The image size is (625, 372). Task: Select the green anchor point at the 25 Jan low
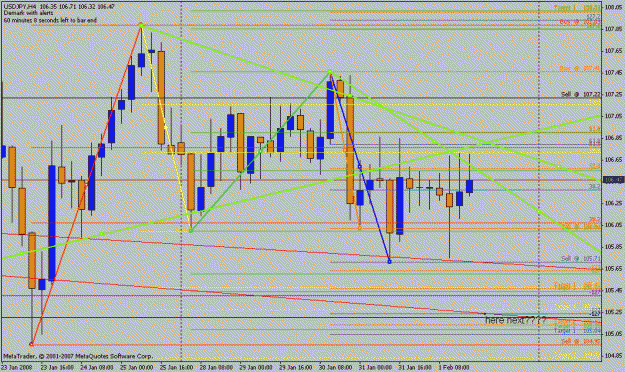coord(191,230)
